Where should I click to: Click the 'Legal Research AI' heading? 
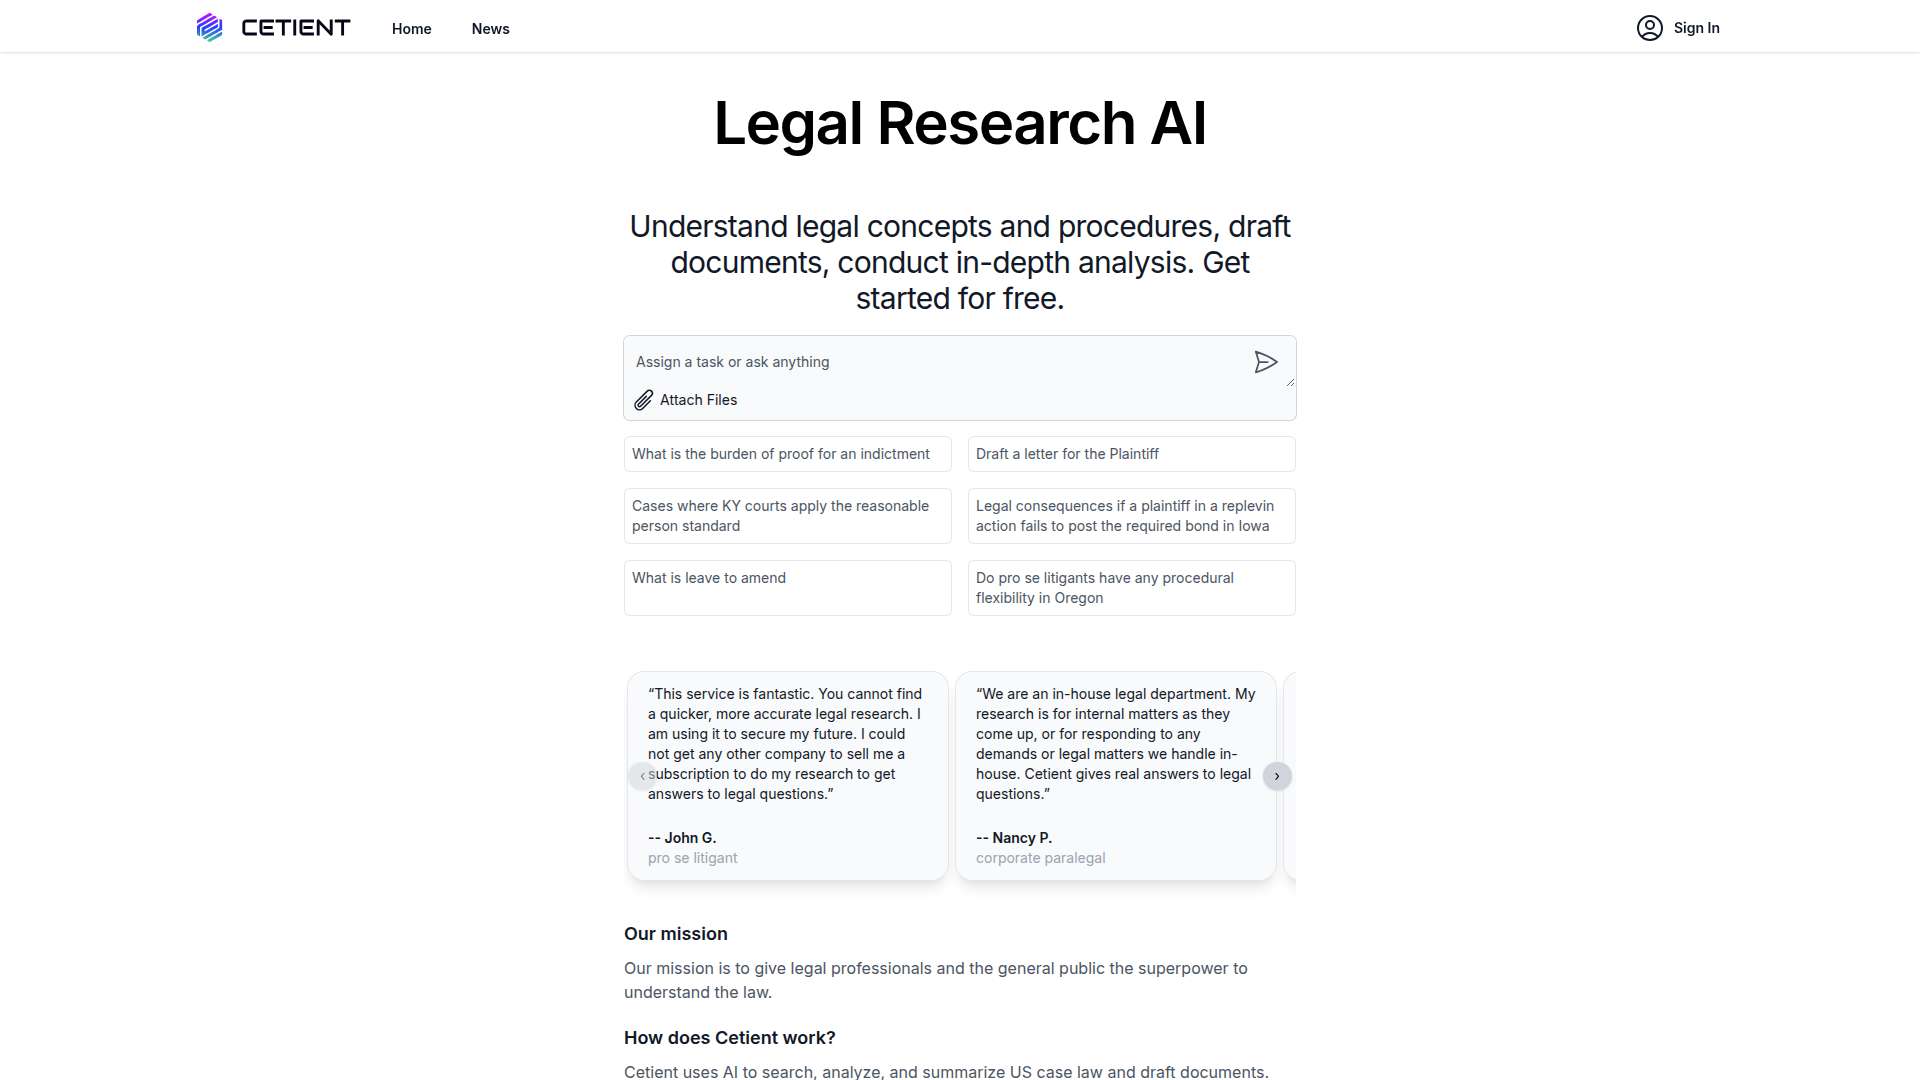tap(960, 124)
